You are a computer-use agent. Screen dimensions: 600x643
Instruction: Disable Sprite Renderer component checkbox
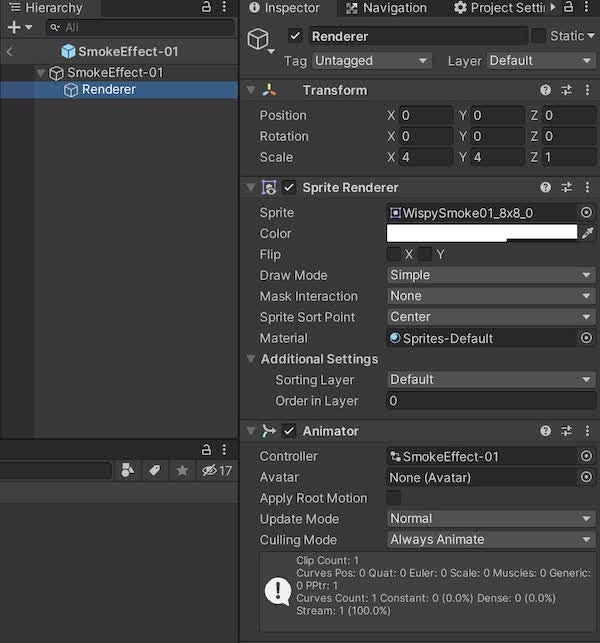[x=289, y=187]
